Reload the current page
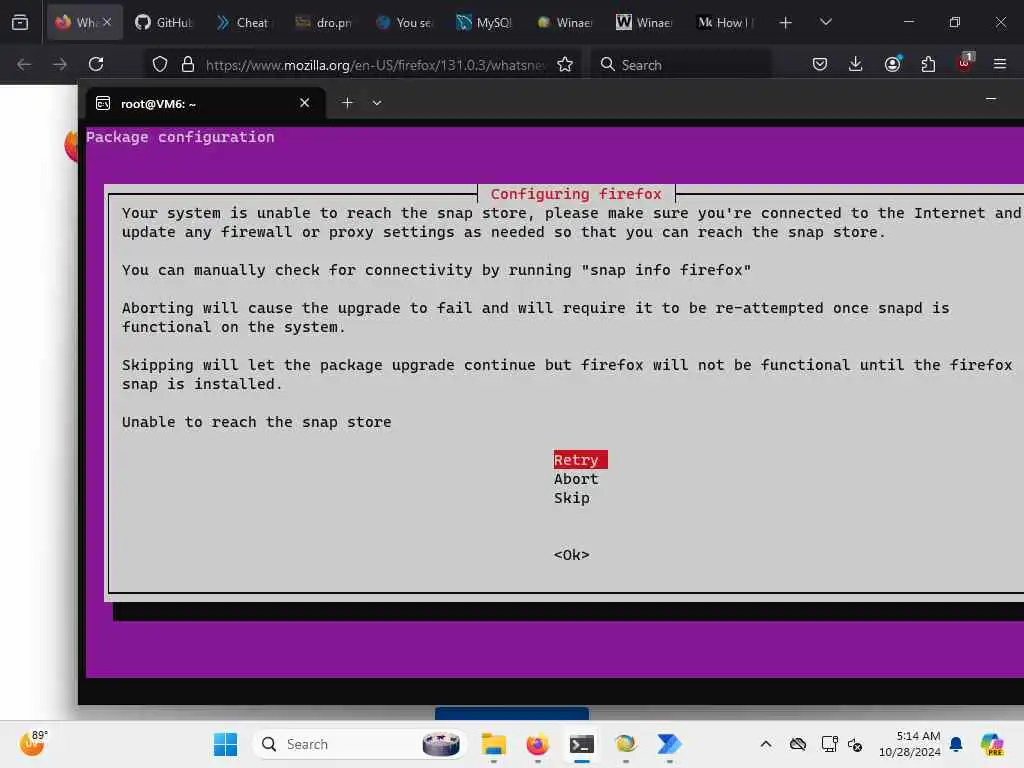The width and height of the screenshot is (1024, 768). [96, 64]
